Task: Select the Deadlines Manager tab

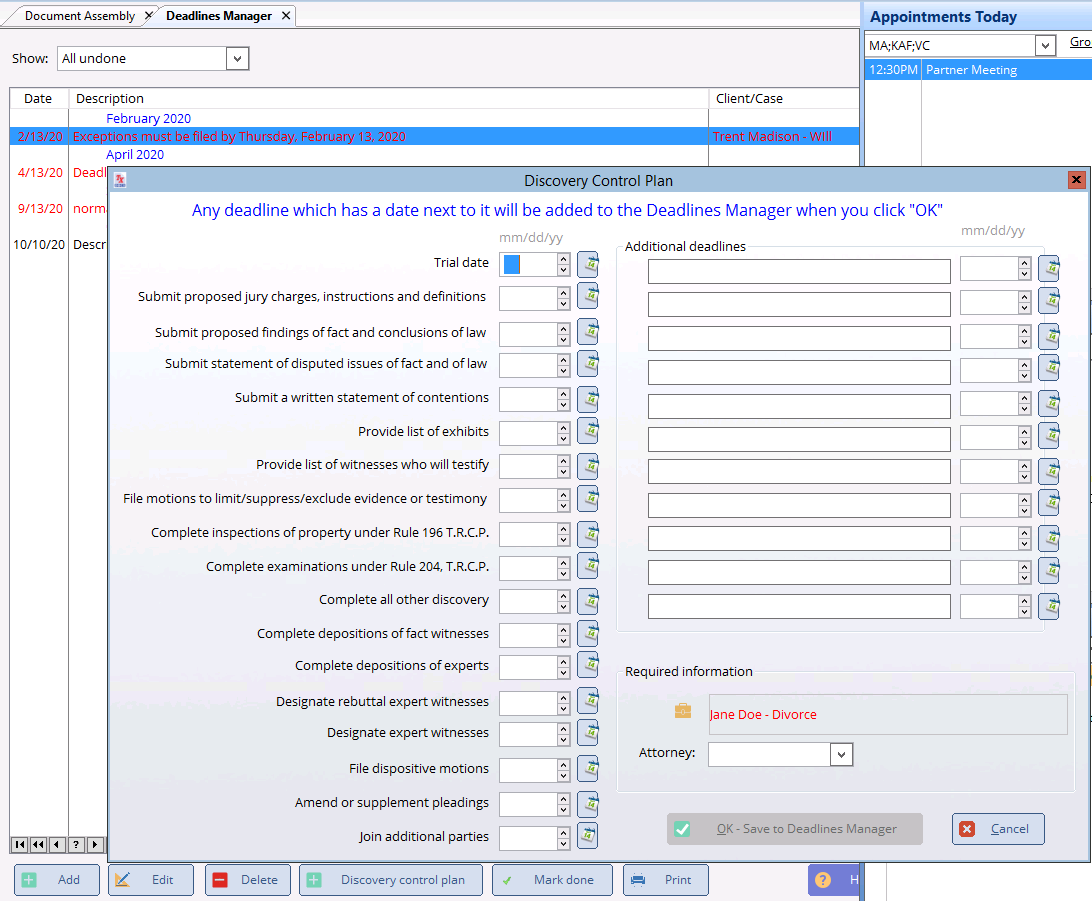Action: pos(218,16)
